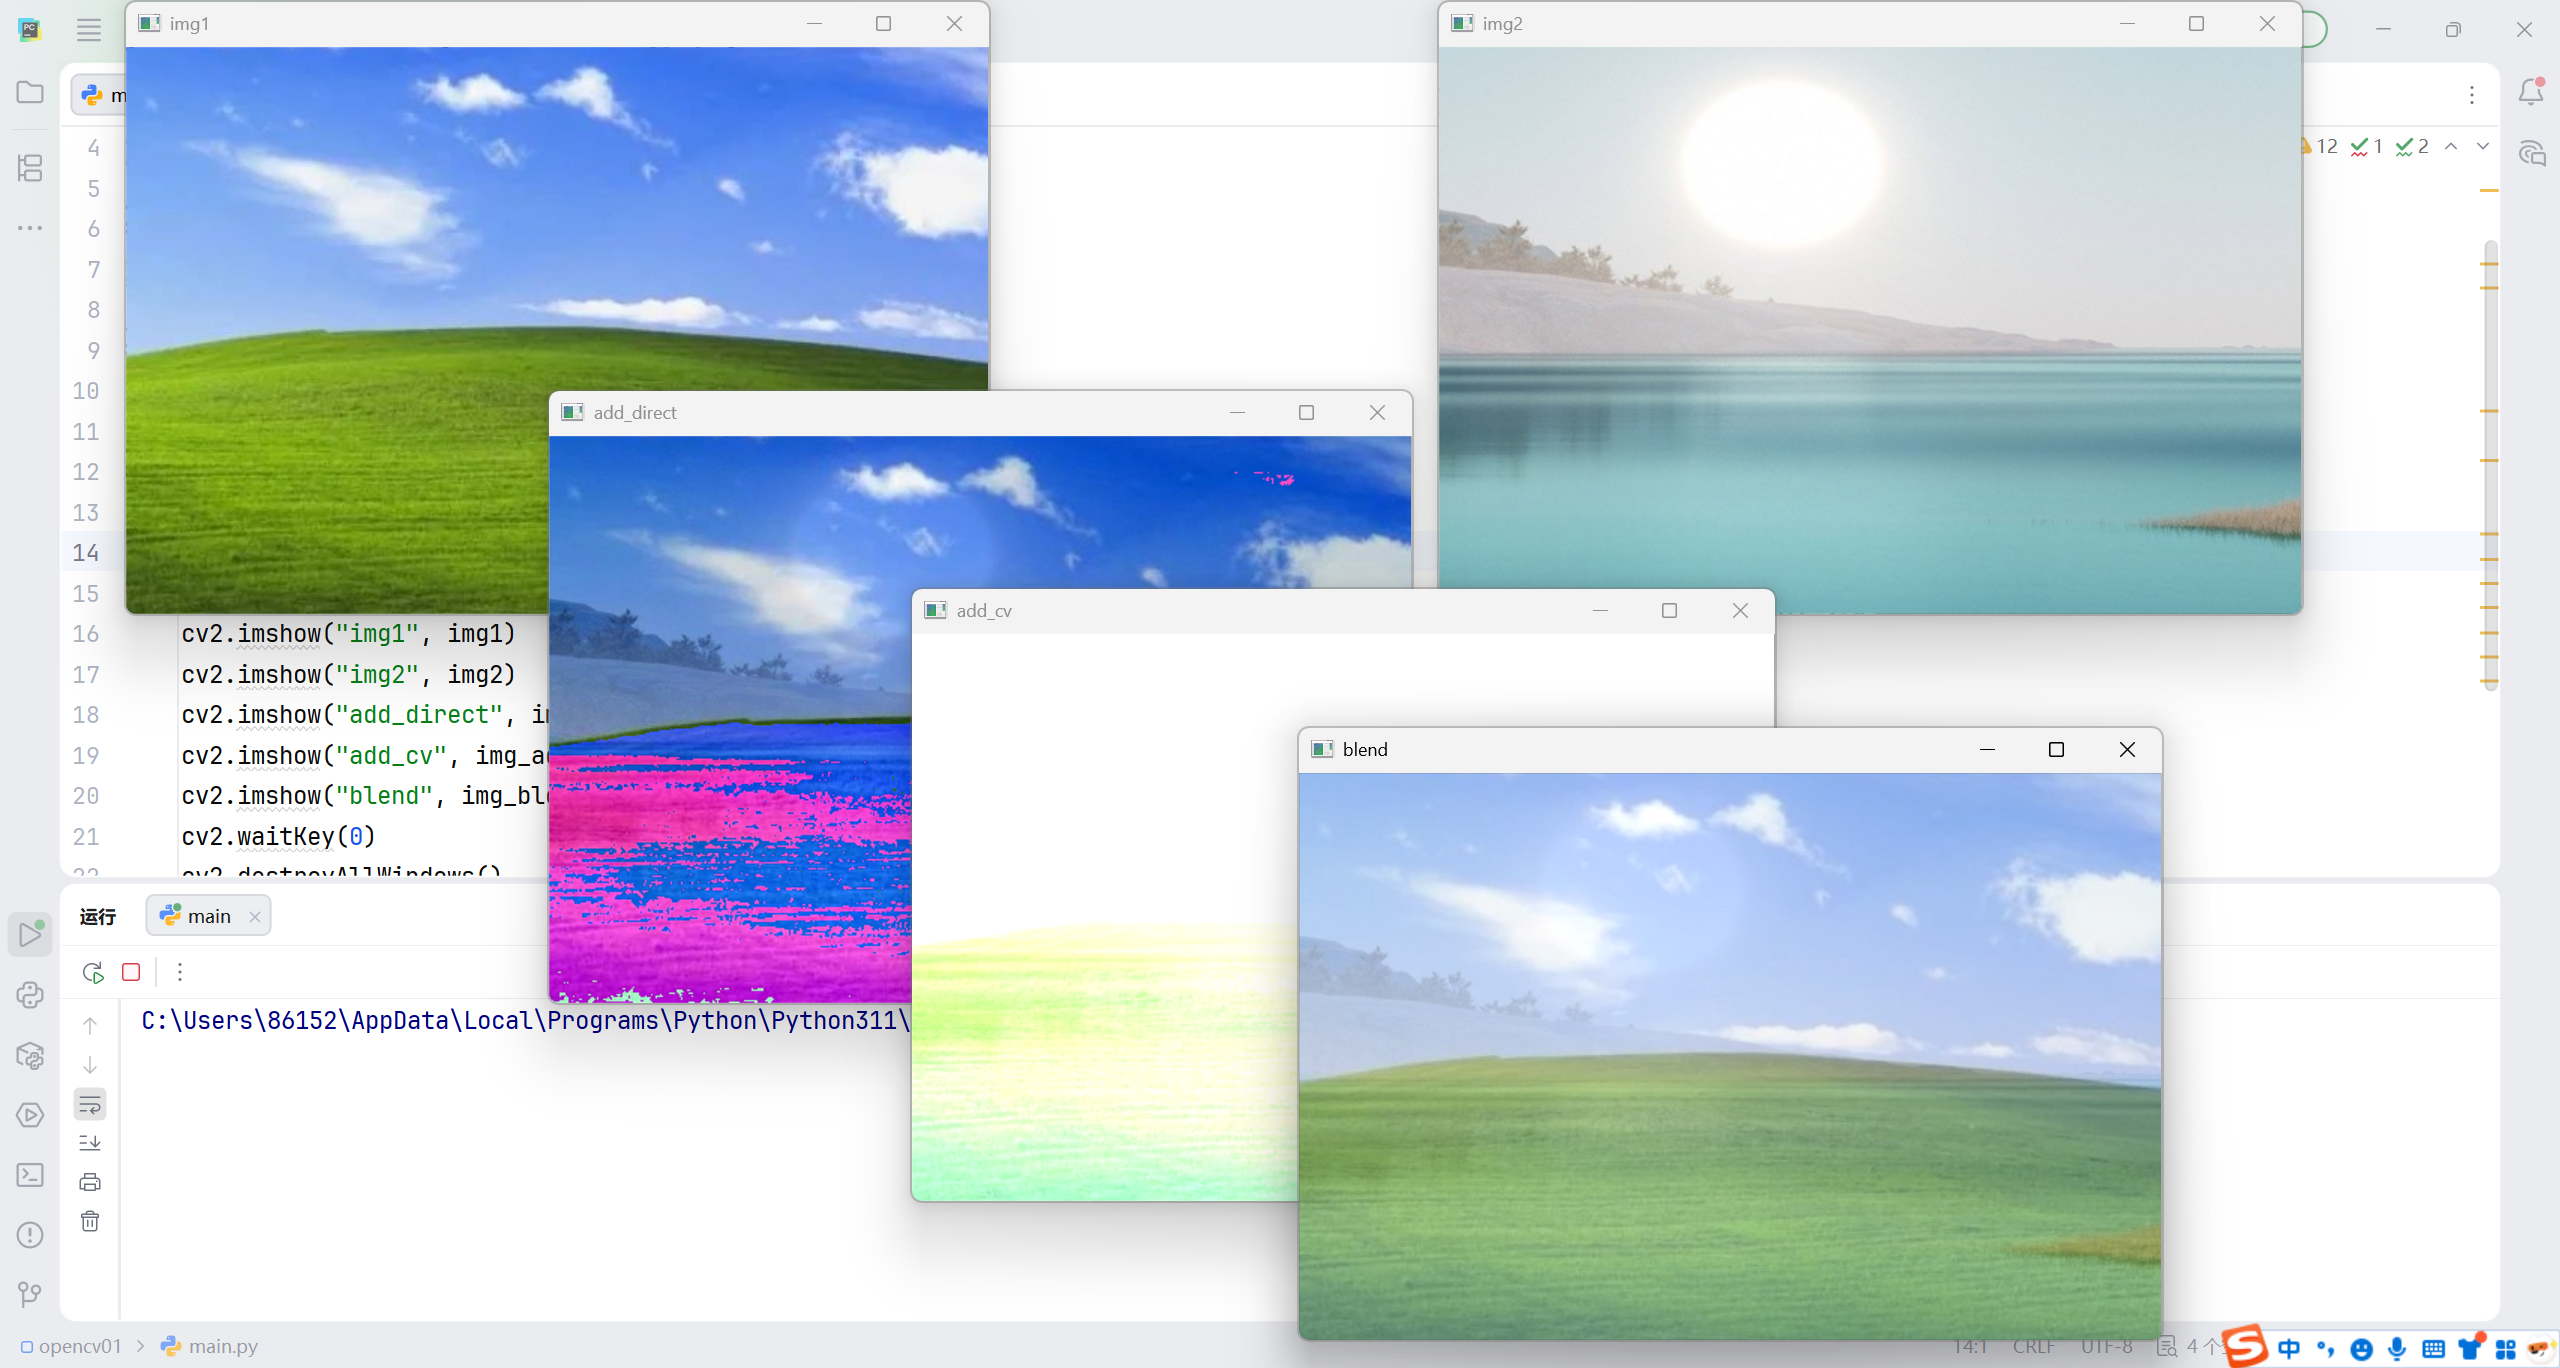Viewport: 2560px width, 1368px height.
Task: Open the Problems tool window
Action: point(30,1235)
